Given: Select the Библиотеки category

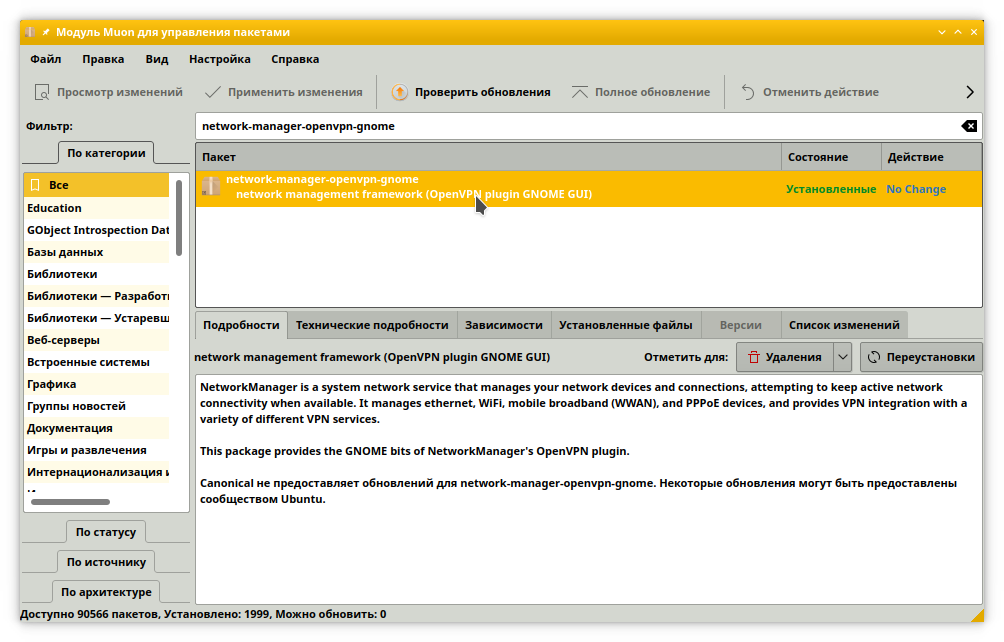Looking at the screenshot, I should (97, 274).
